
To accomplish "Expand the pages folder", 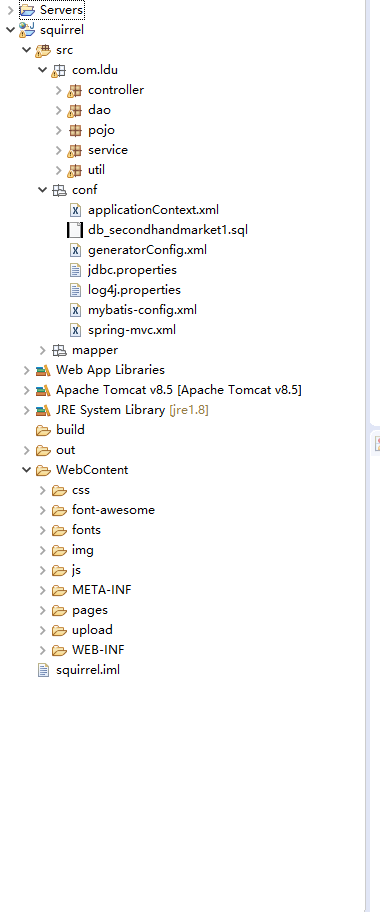I will pos(42,610).
